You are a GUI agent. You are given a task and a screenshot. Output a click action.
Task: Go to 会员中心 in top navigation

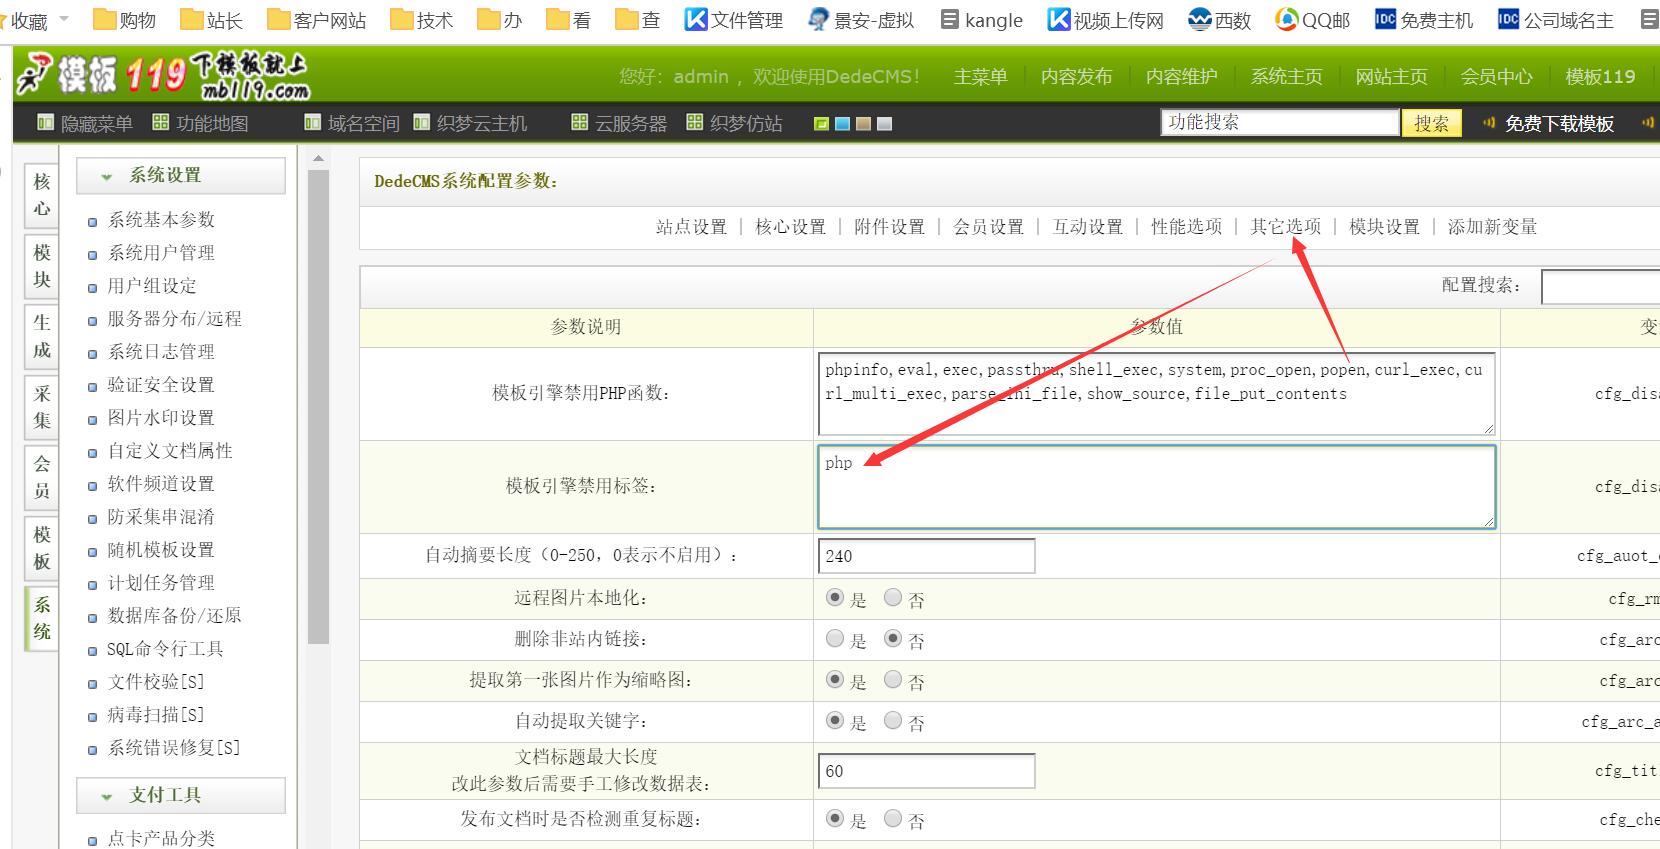(x=1496, y=77)
